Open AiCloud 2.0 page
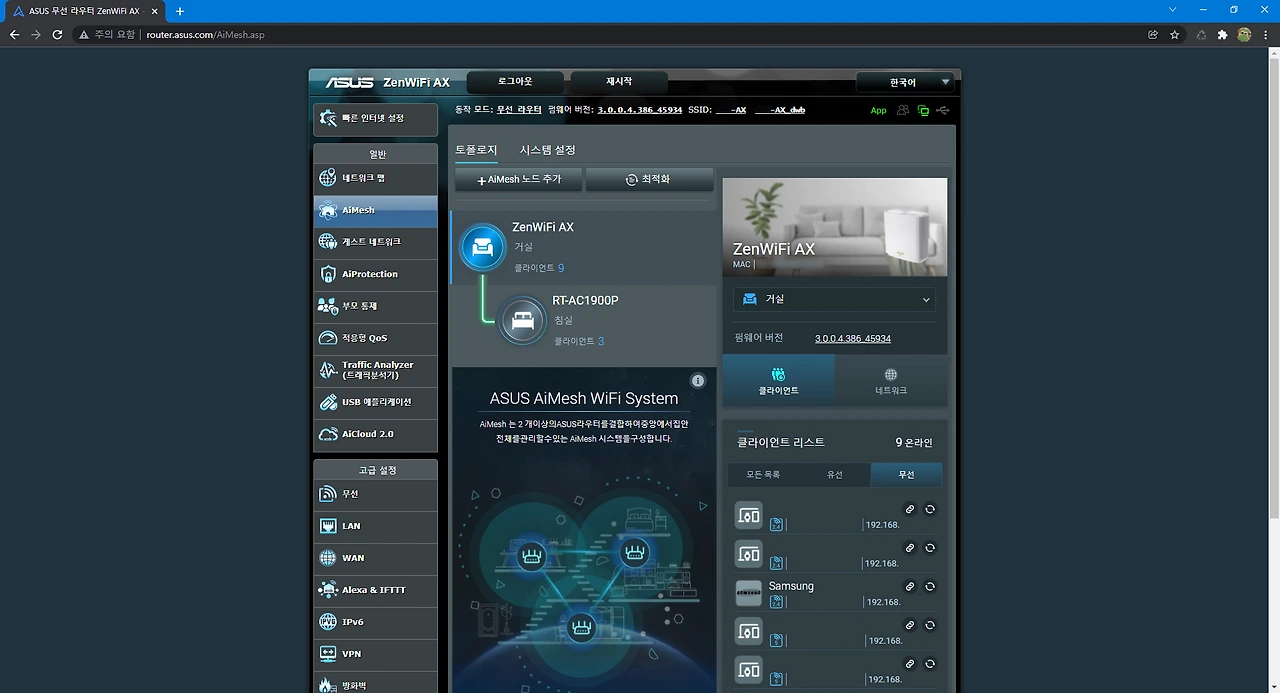 coord(375,434)
